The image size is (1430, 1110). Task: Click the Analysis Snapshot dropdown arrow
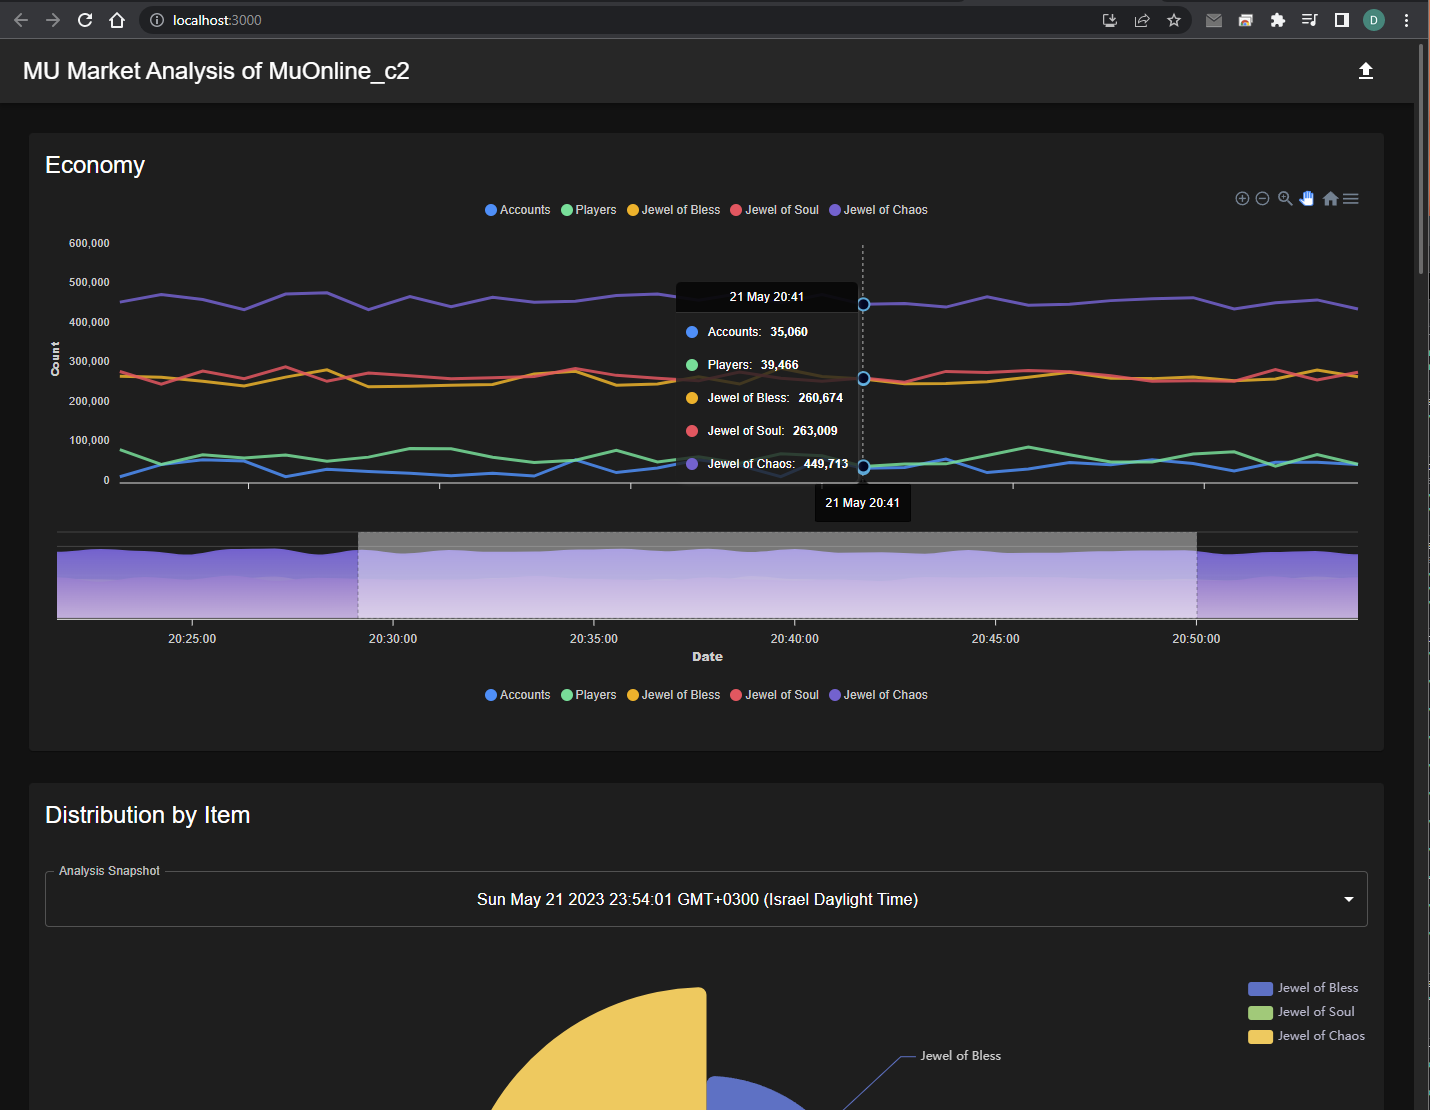point(1349,899)
